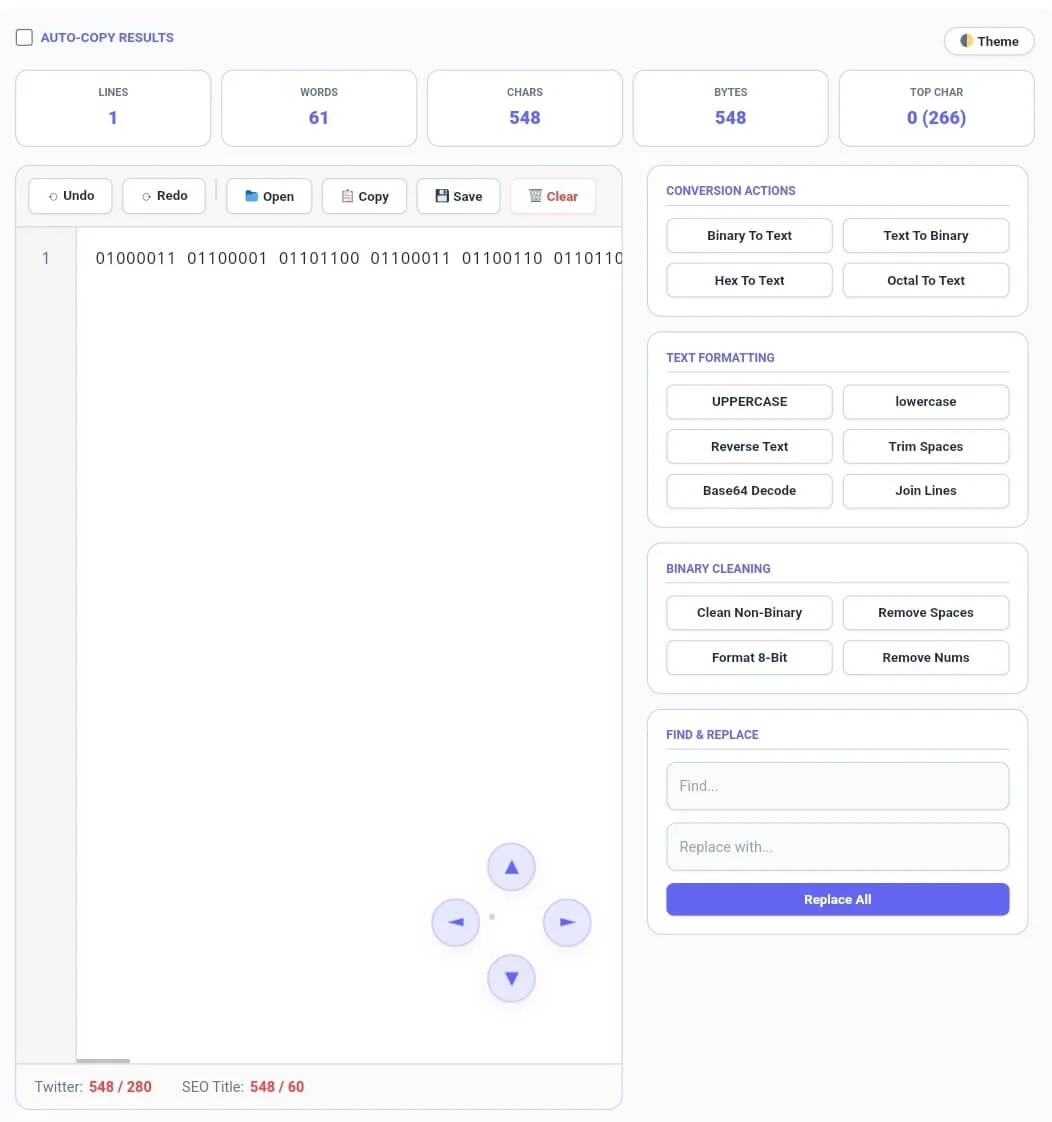The height and width of the screenshot is (1122, 1052).
Task: Enable Auto-Copy Results
Action: pos(24,36)
